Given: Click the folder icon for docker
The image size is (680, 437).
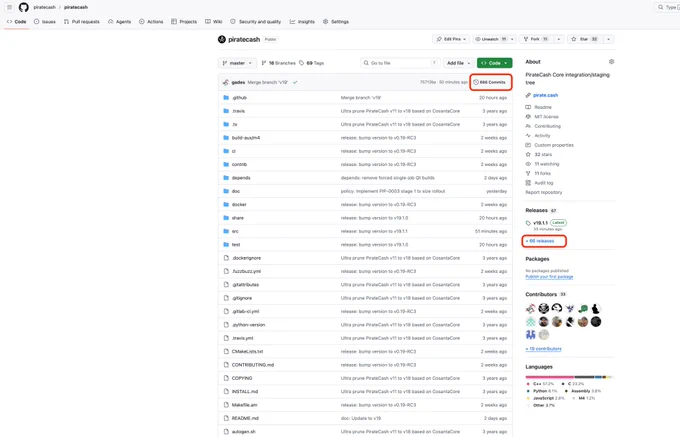Looking at the screenshot, I should coord(226,204).
